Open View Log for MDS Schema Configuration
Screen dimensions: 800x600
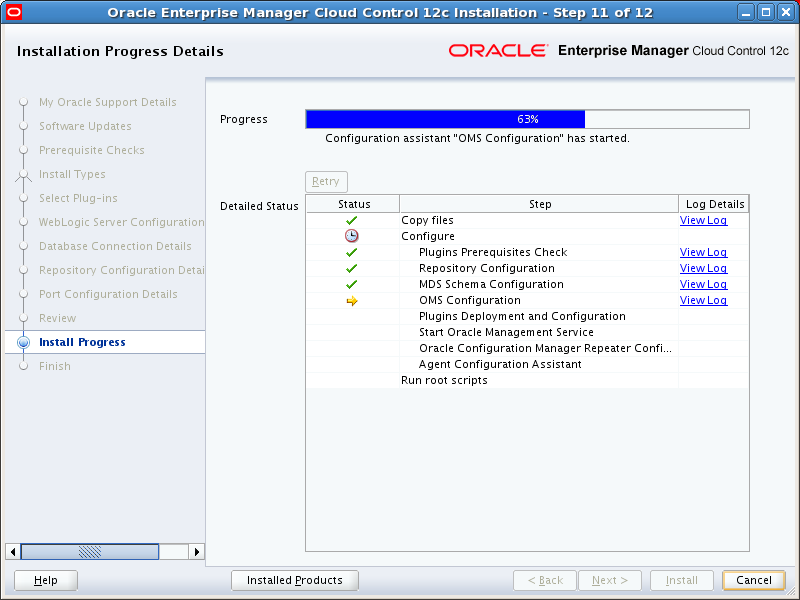[704, 284]
